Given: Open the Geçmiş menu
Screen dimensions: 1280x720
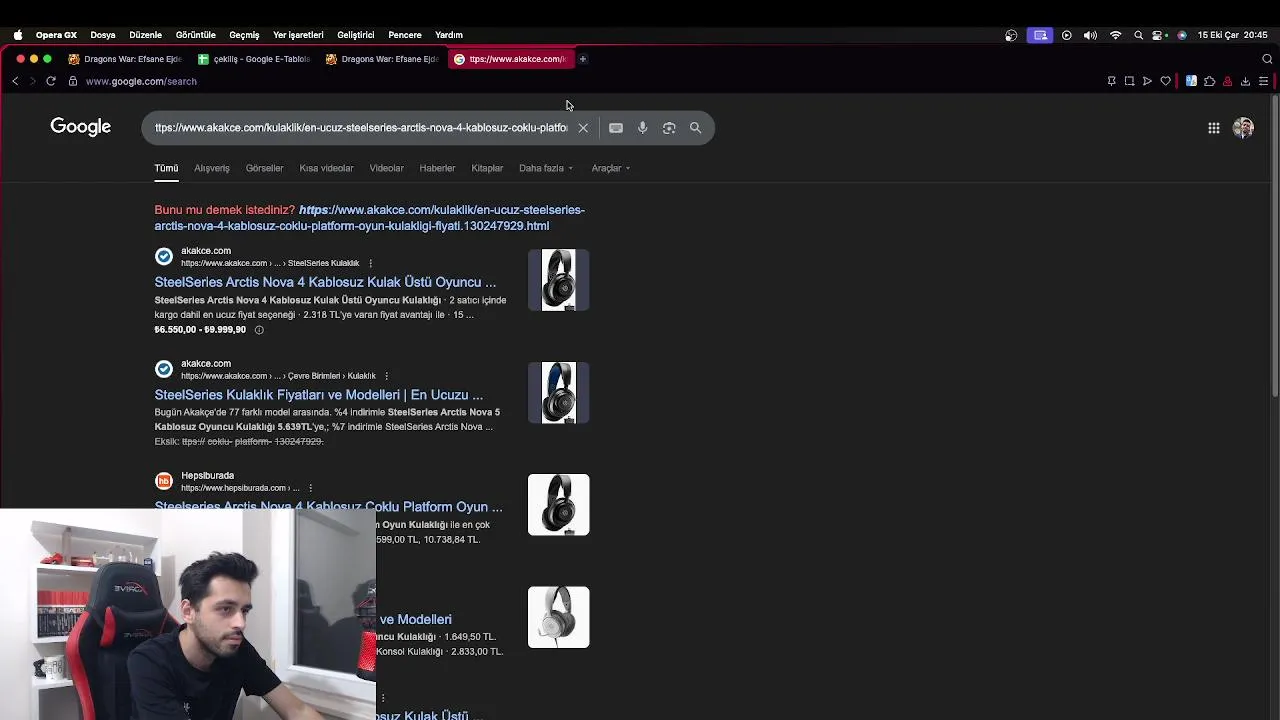Looking at the screenshot, I should 244,35.
